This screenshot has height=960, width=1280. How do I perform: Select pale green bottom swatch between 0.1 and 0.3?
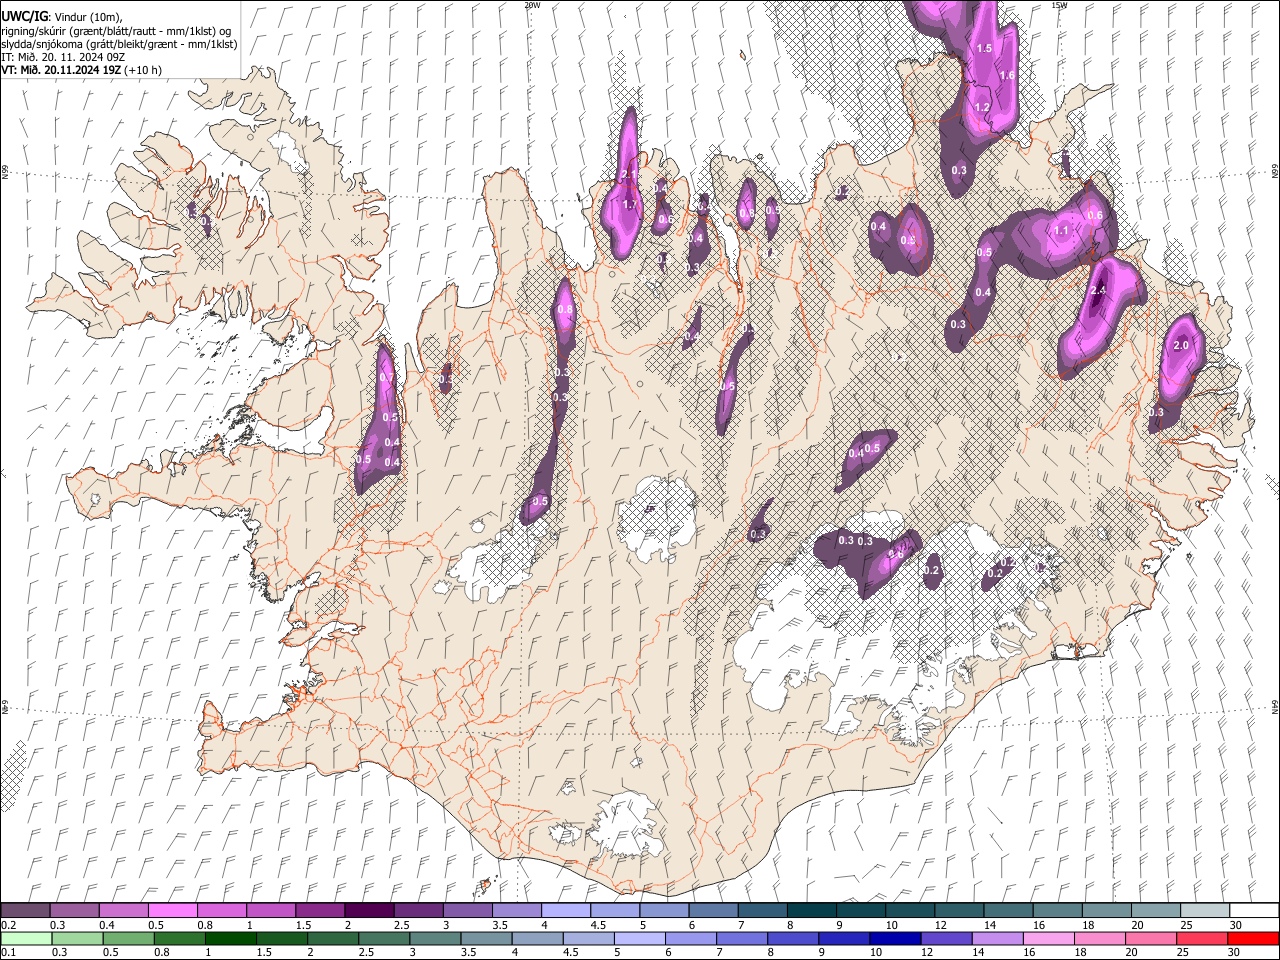25,939
